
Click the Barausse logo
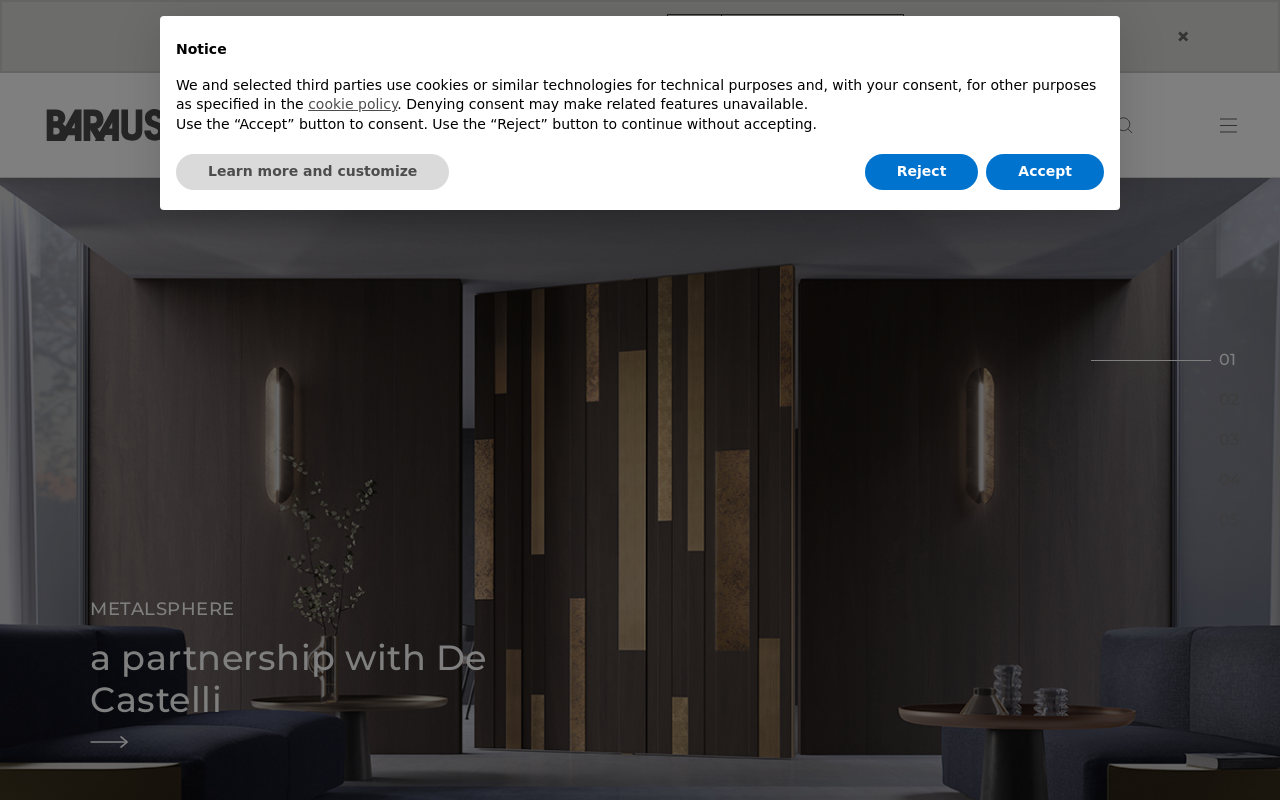pyautogui.click(x=103, y=125)
